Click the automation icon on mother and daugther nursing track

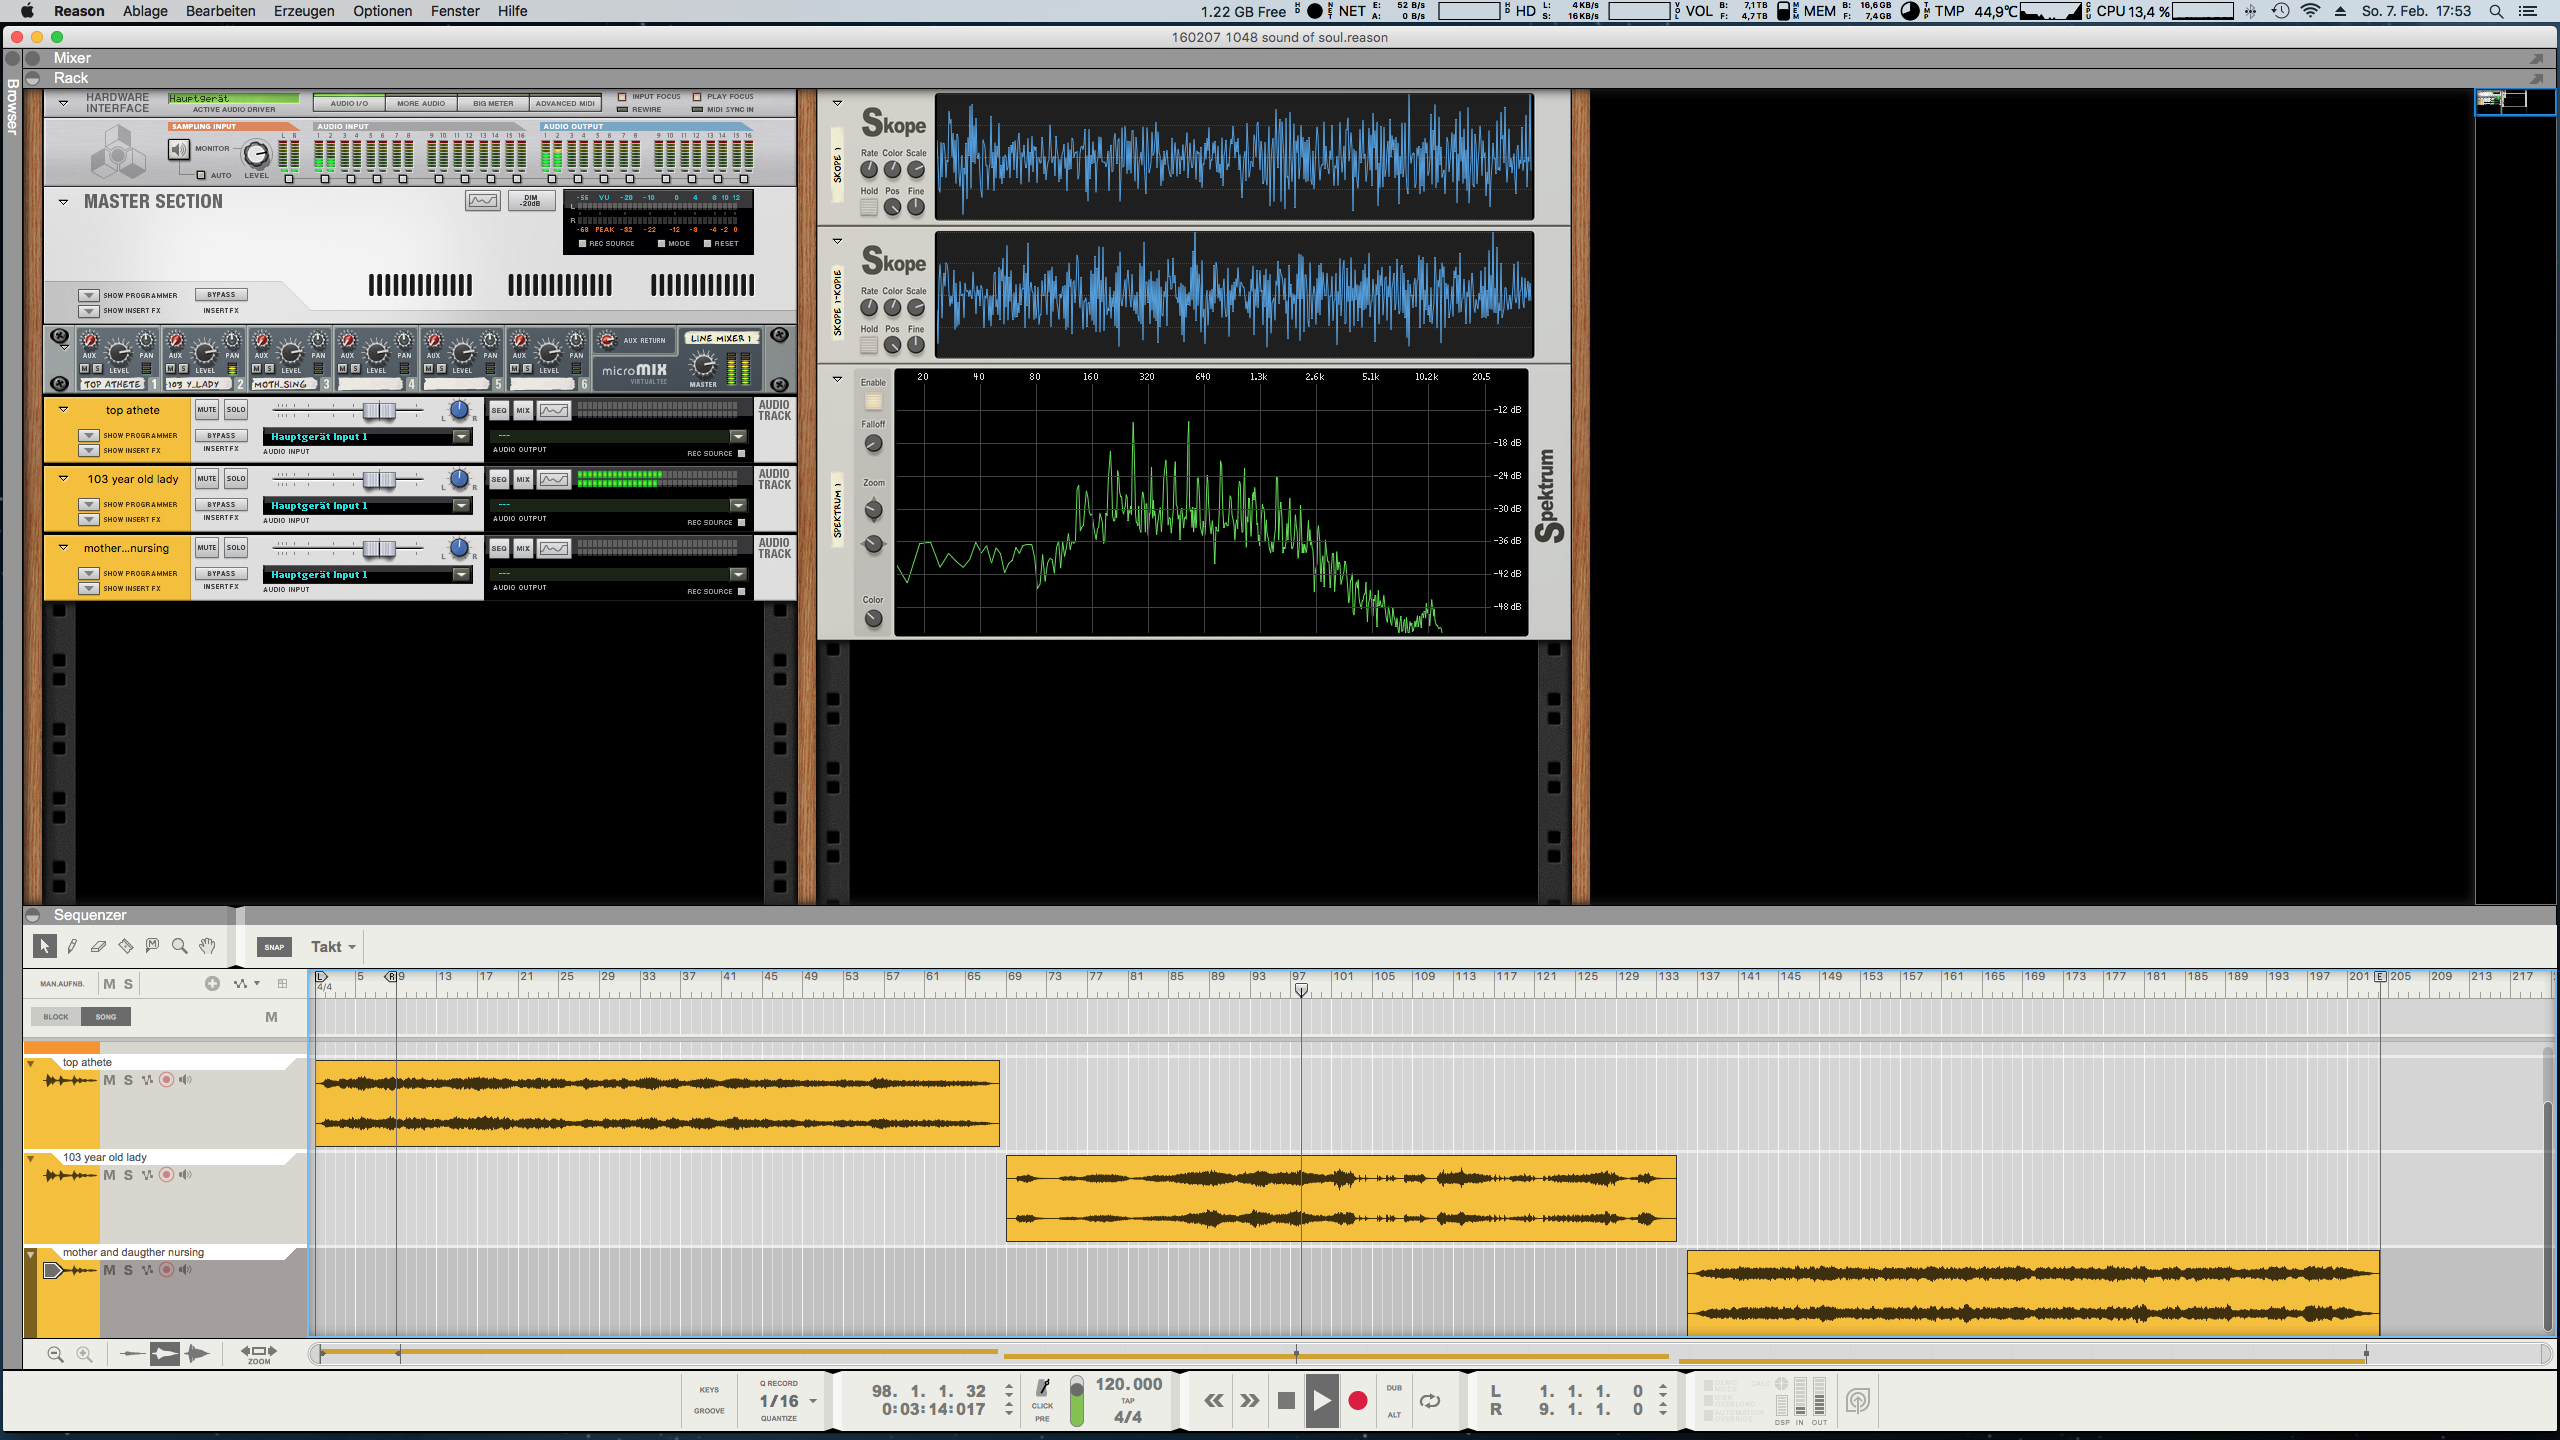pos(147,1270)
